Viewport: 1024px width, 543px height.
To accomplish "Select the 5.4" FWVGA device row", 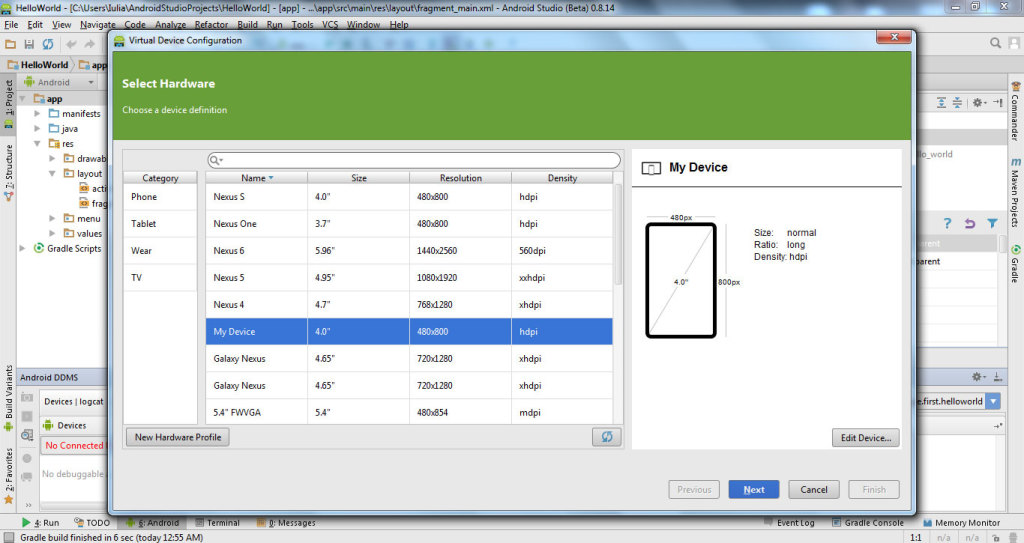I will [x=409, y=412].
